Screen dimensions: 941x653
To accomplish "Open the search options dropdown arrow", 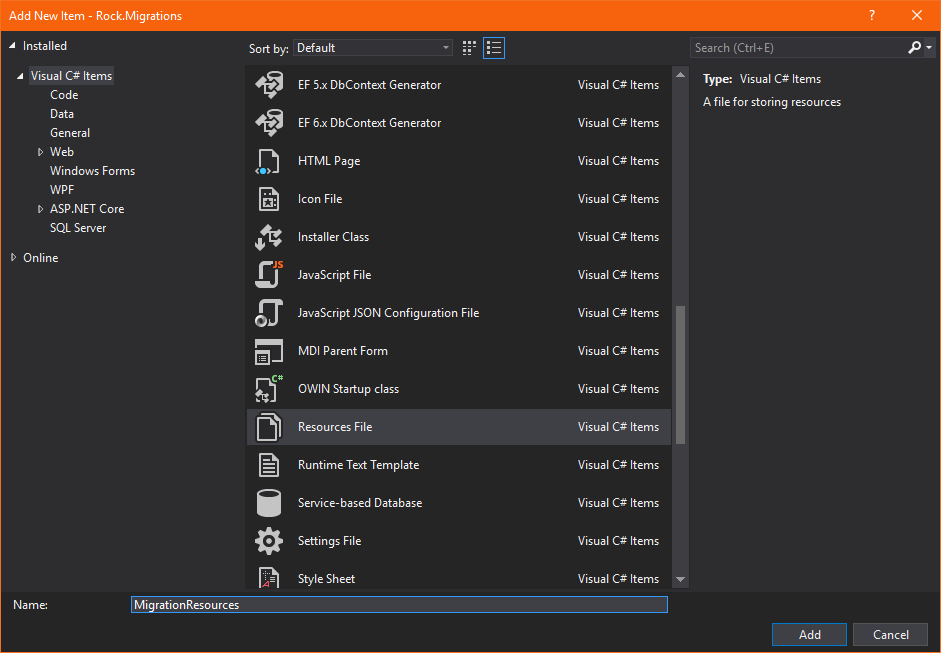I will [x=929, y=47].
